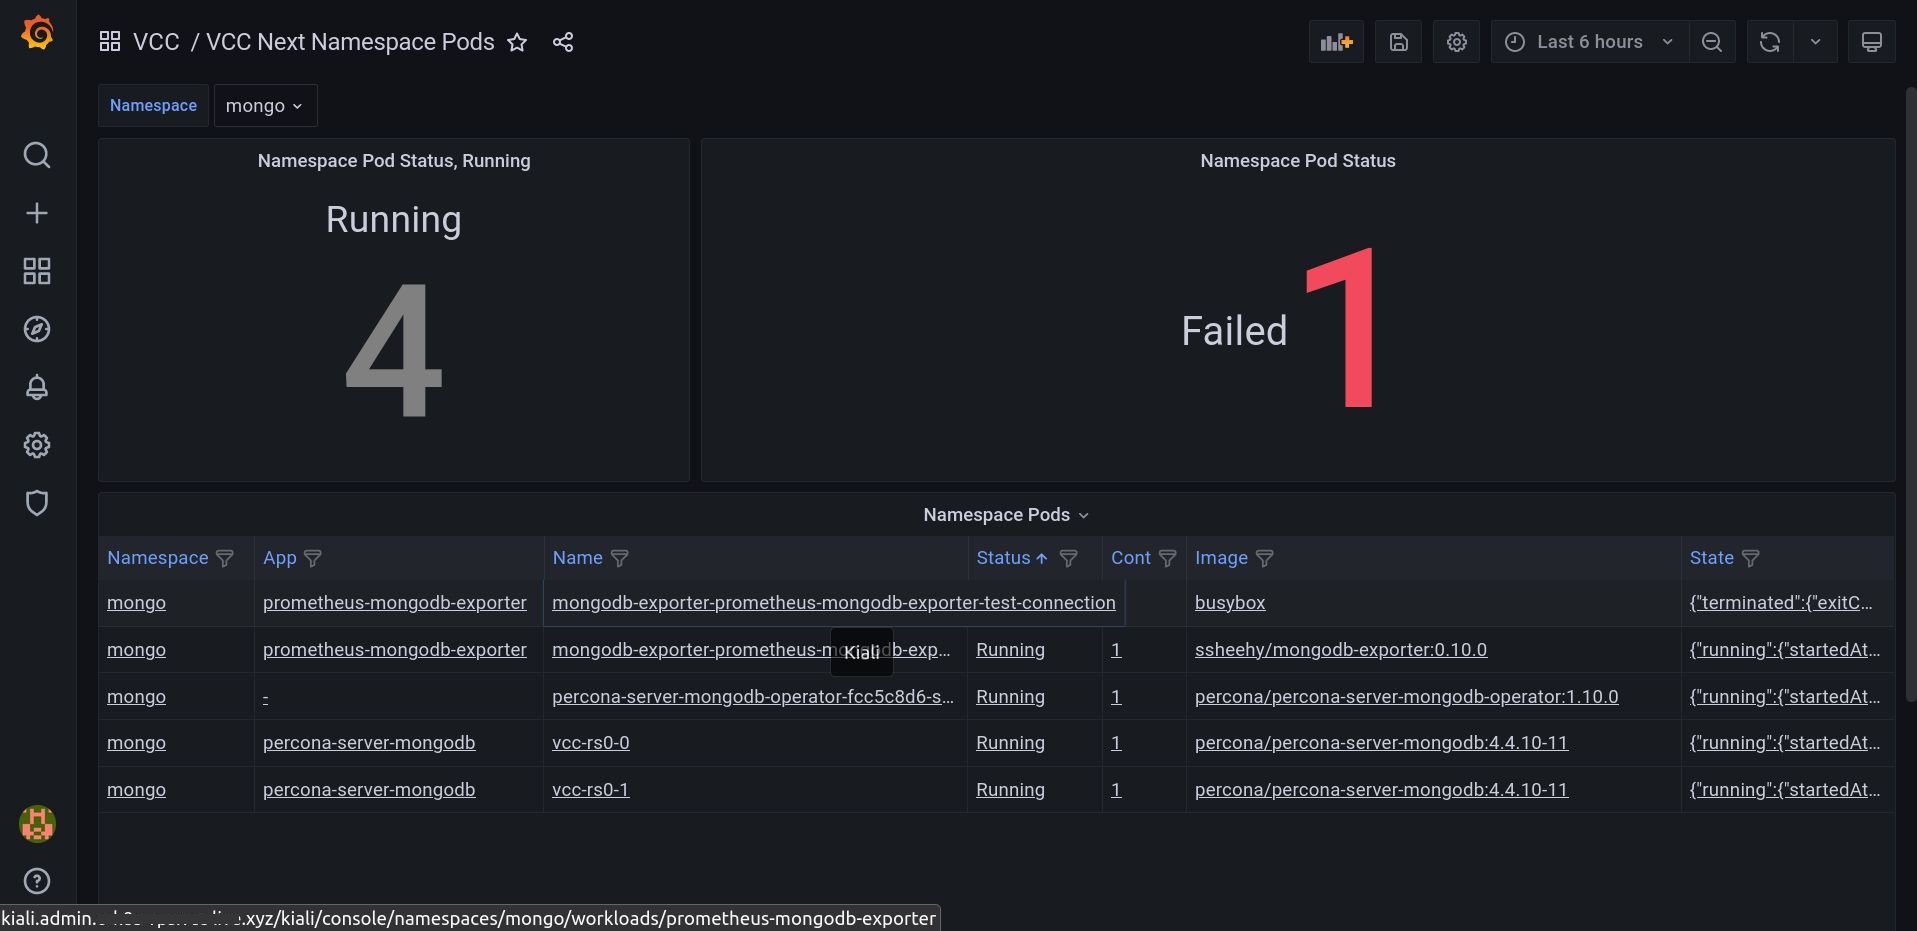Viewport: 1917px width, 931px height.
Task: Click percona-server-mongodb app in vcc-rs0-1 row
Action: click(x=369, y=790)
